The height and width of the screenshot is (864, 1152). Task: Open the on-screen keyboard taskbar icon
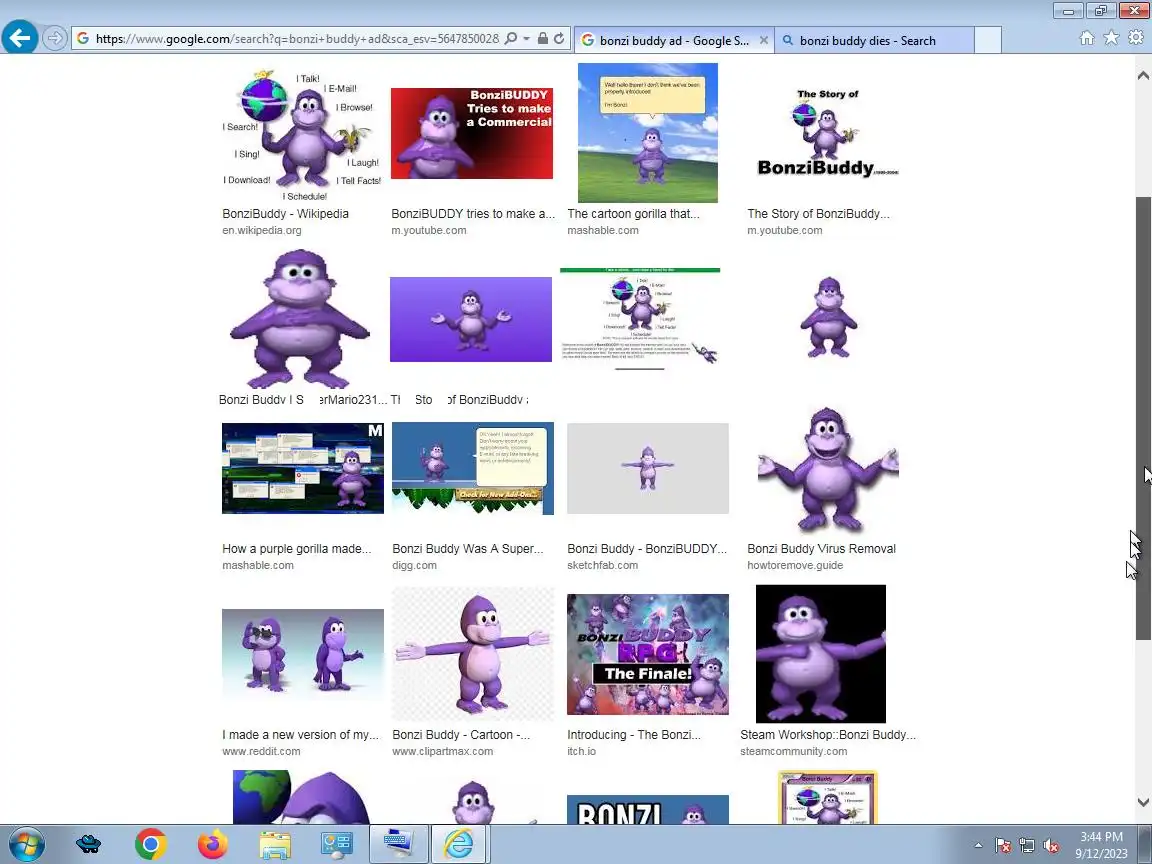[397, 844]
